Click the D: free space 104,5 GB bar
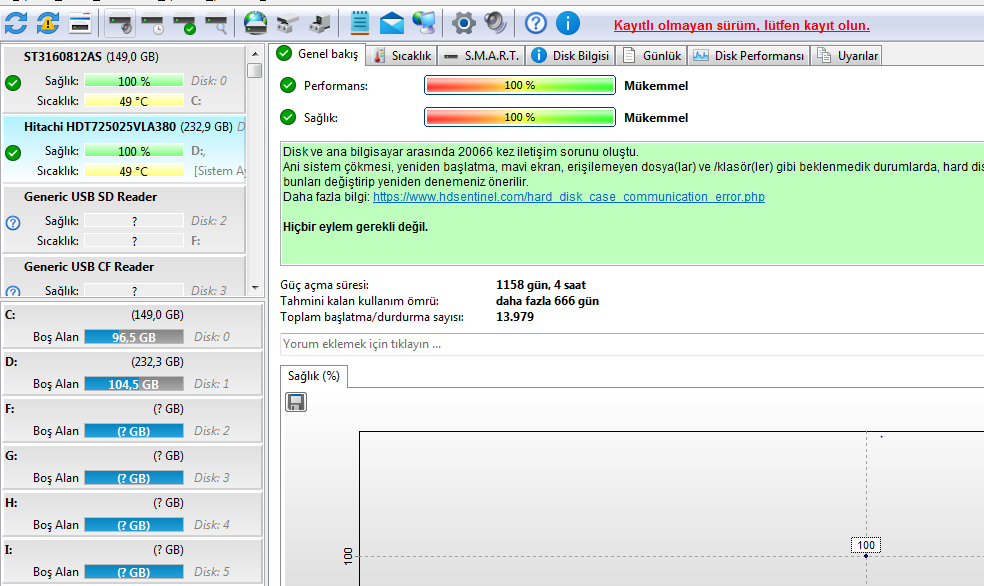984x586 pixels. click(134, 384)
